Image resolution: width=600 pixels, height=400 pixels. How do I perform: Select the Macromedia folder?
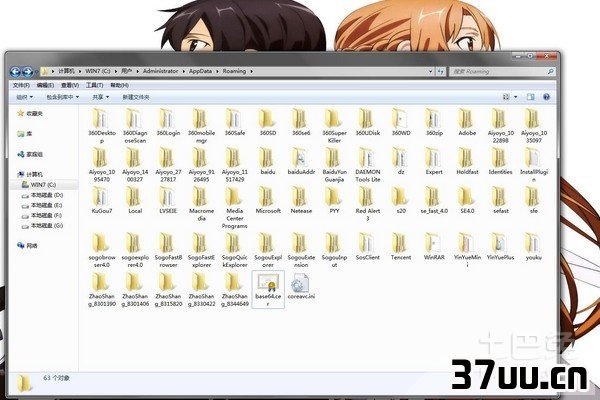[201, 204]
